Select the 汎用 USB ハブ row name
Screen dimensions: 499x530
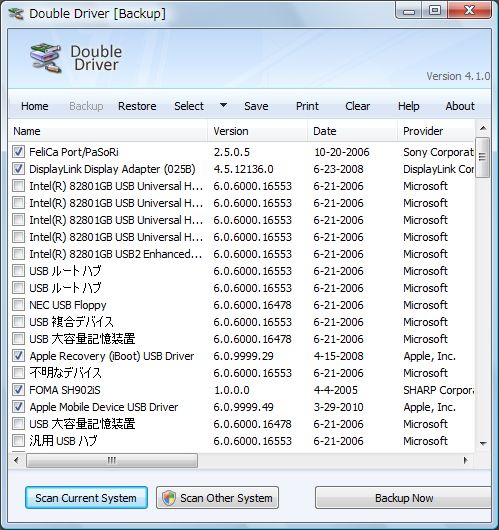tap(63, 441)
